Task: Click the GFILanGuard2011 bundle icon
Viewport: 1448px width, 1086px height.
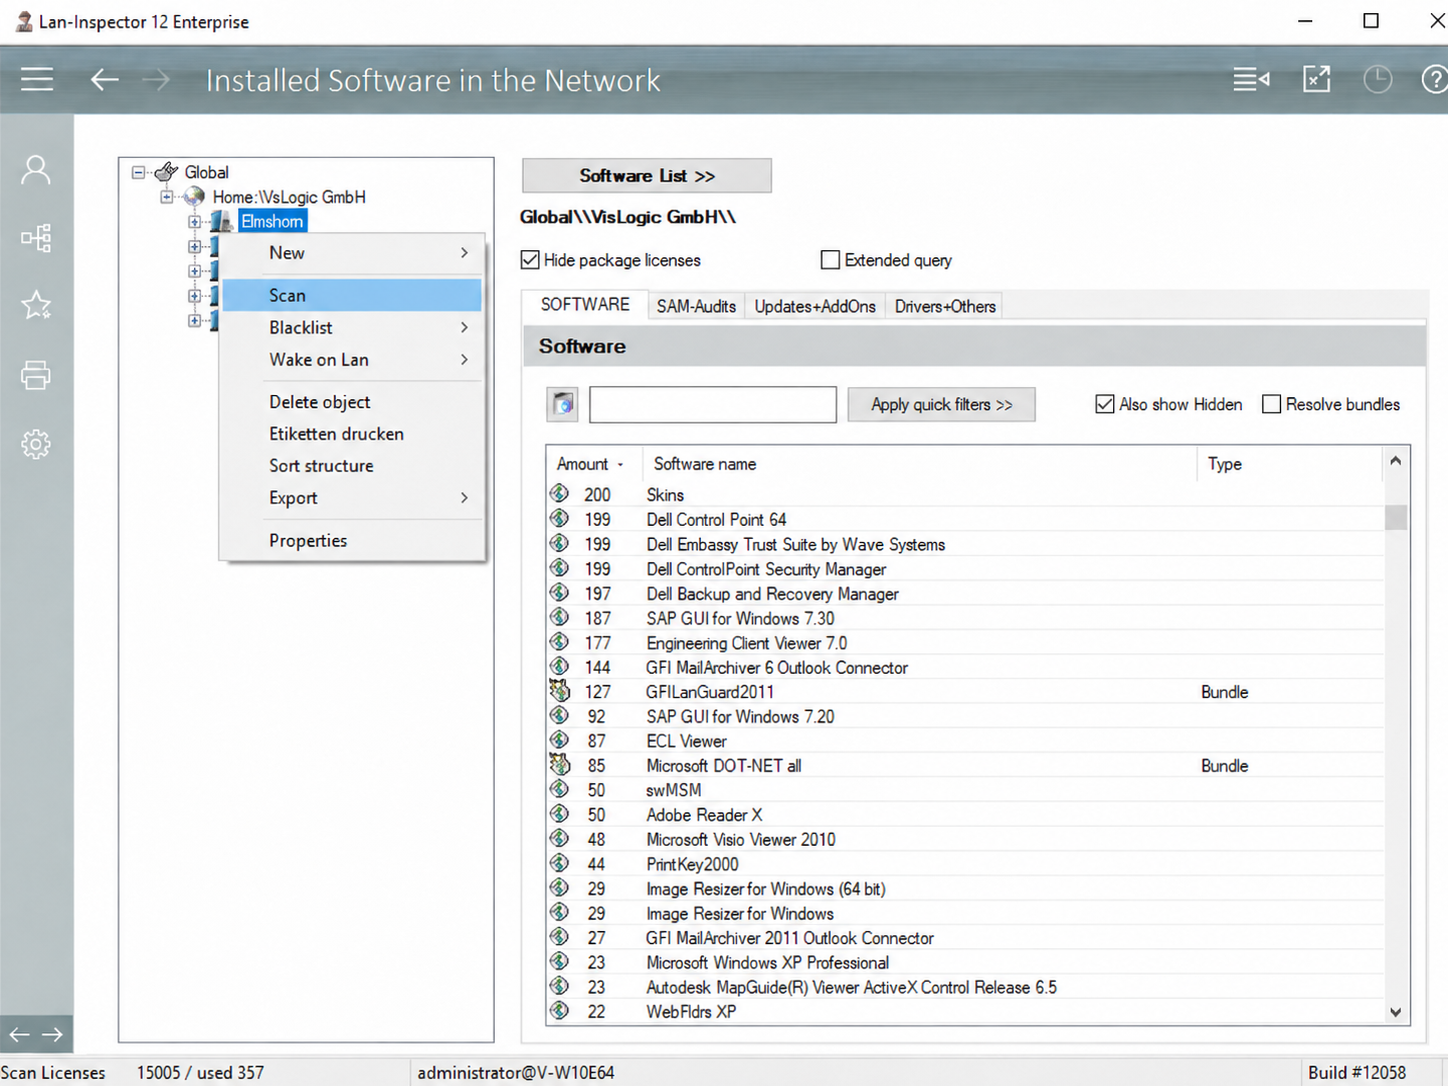Action: click(x=560, y=691)
